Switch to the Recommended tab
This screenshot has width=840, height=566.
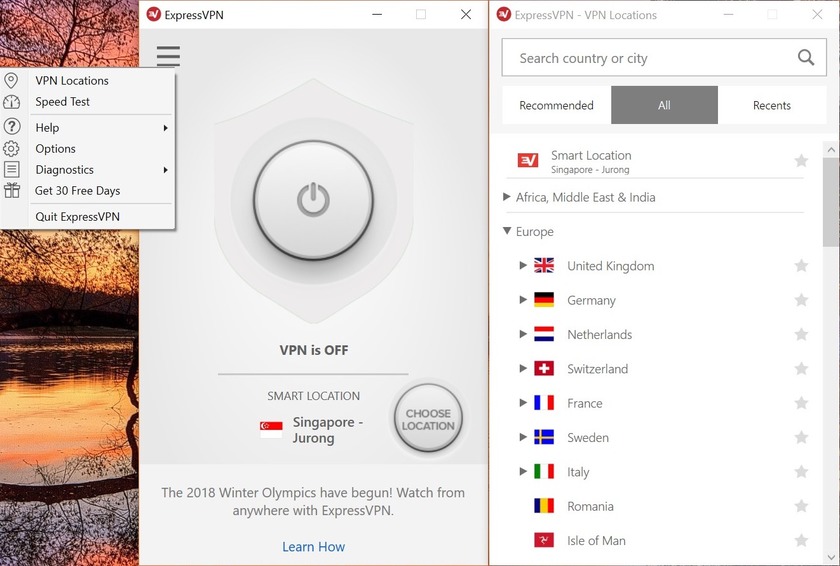(557, 105)
